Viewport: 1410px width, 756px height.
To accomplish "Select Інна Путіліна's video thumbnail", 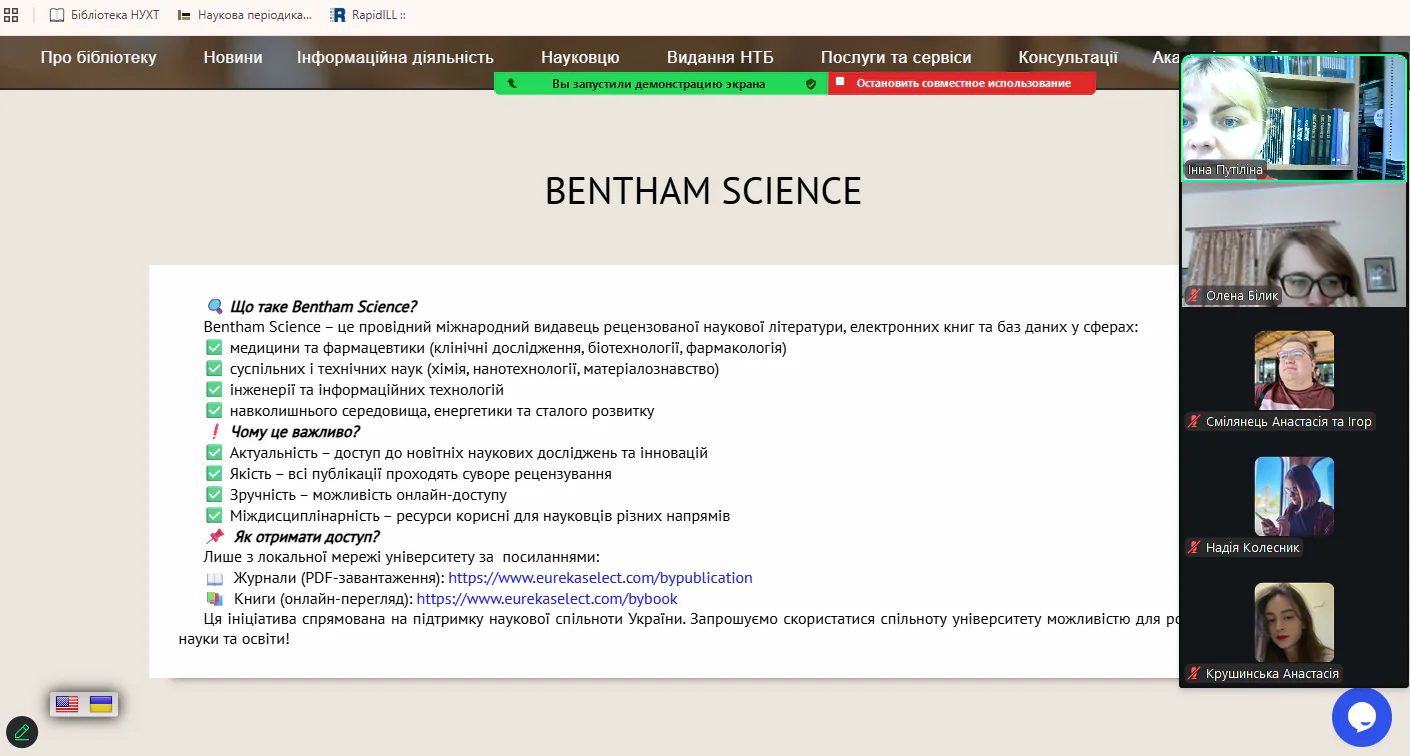I will [x=1293, y=117].
